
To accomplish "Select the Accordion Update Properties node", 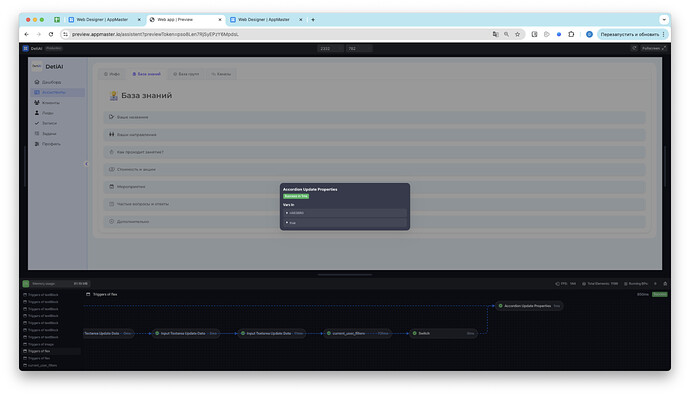I will click(x=529, y=306).
